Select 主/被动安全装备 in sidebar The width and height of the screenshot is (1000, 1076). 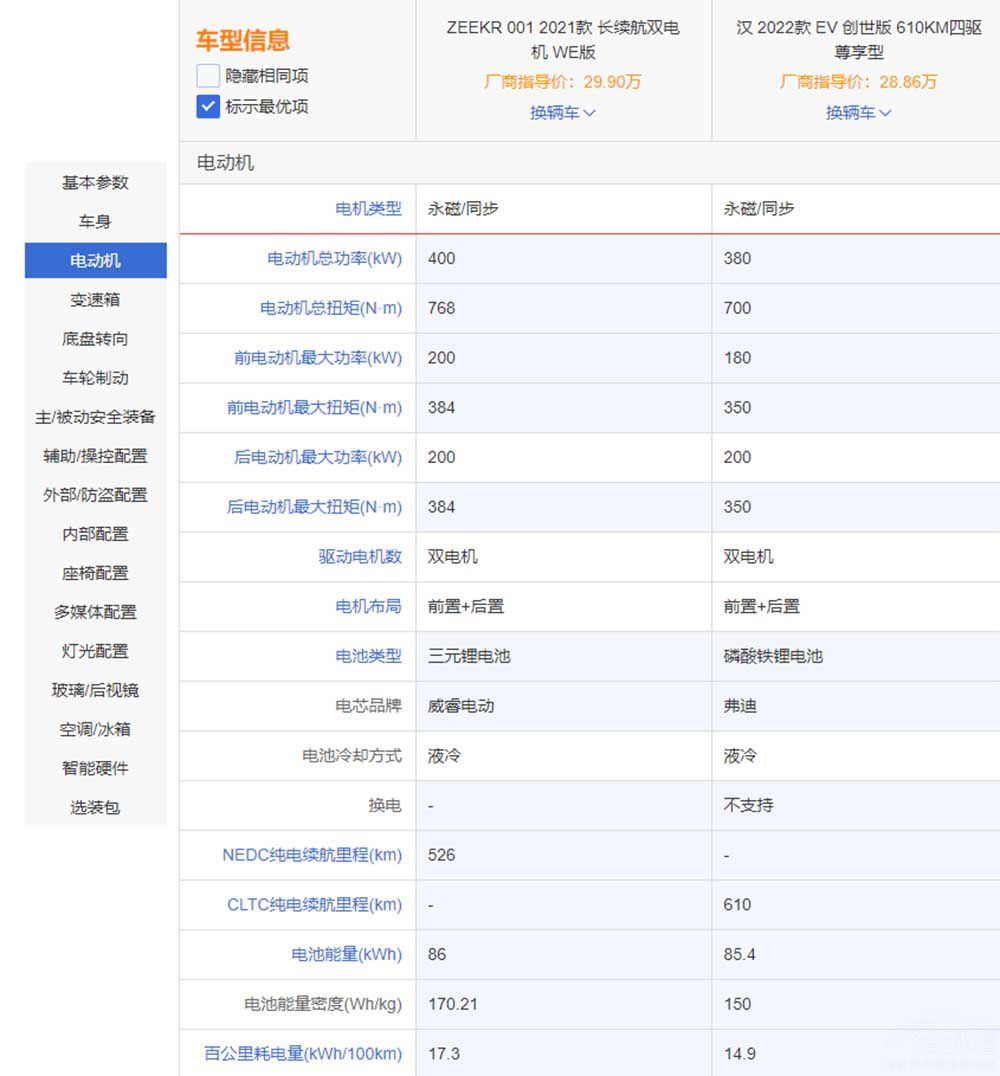click(95, 416)
